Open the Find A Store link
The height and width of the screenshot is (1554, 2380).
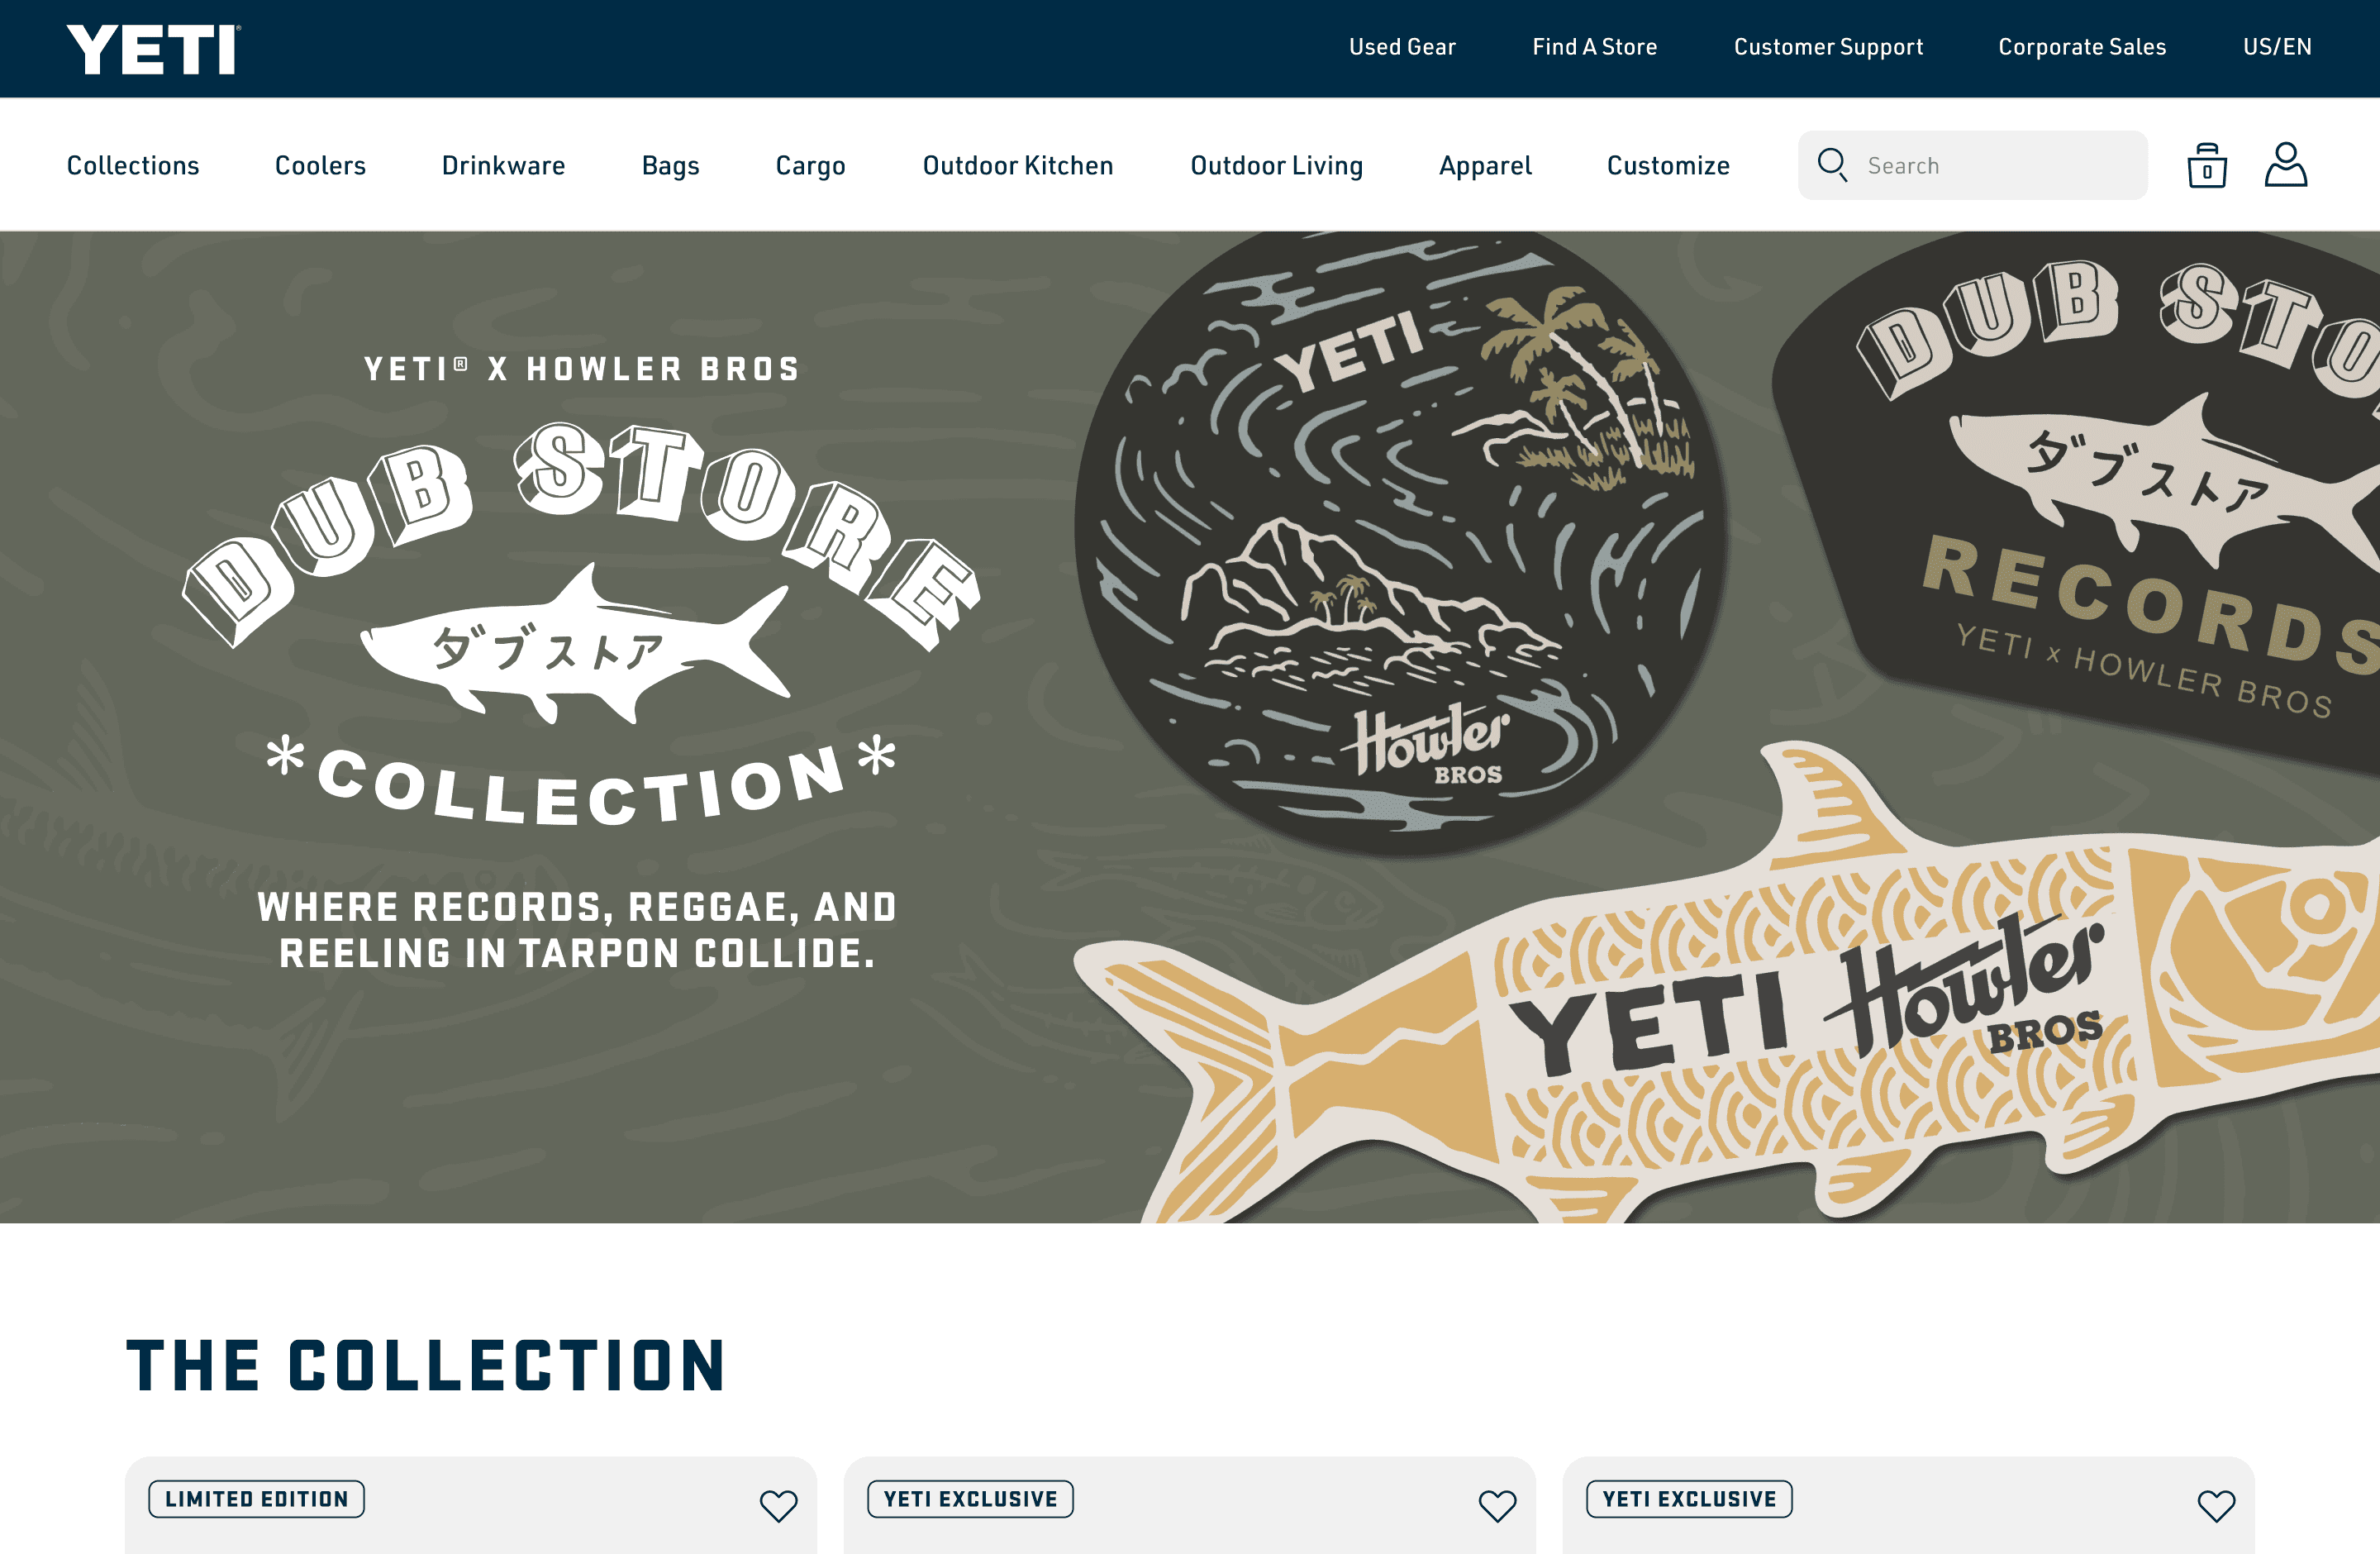click(1595, 47)
